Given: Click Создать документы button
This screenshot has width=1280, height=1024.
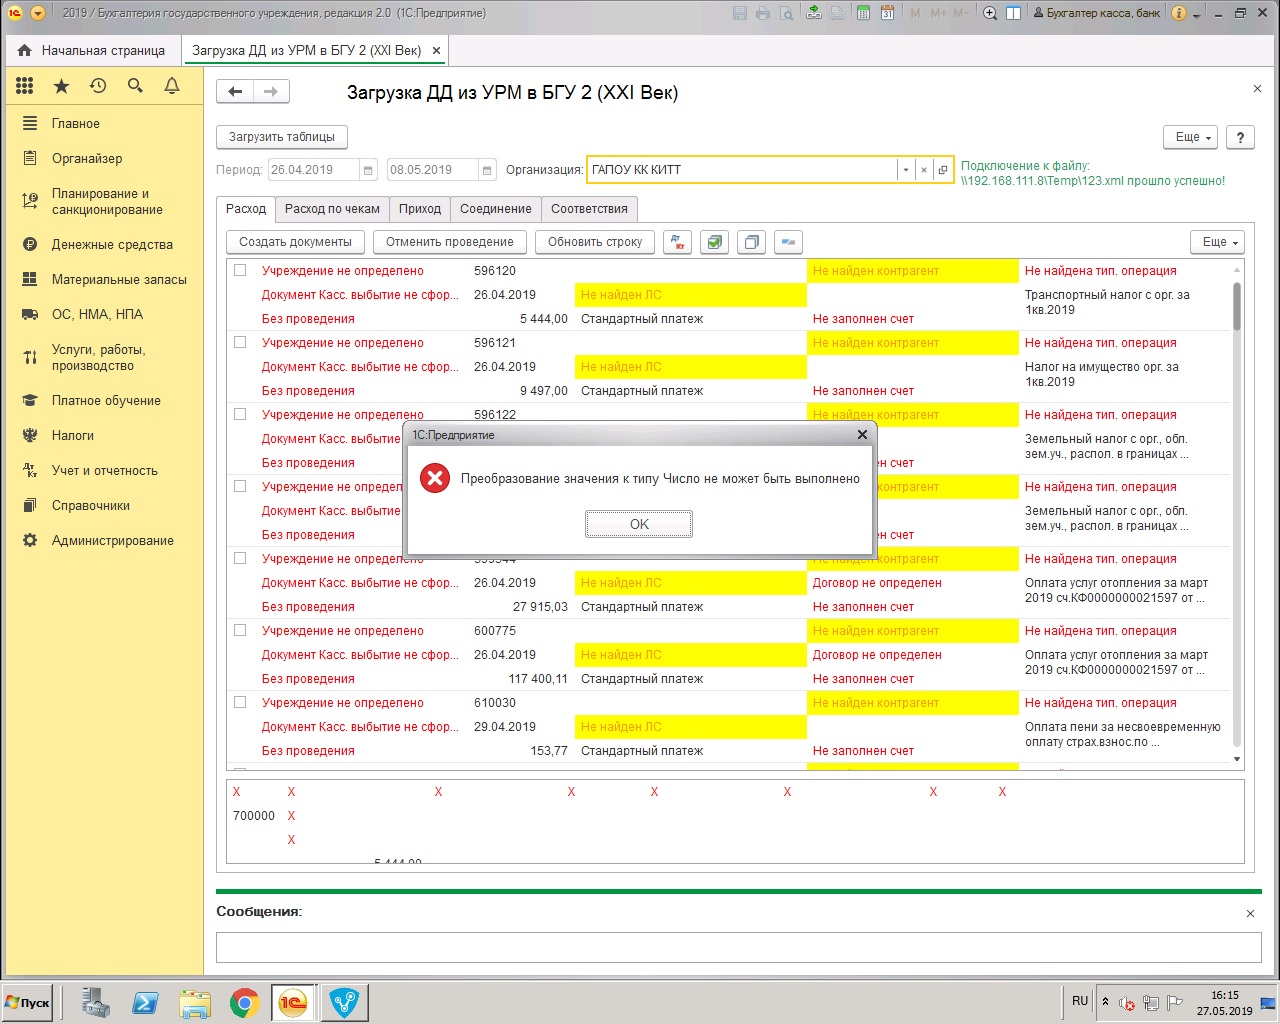Looking at the screenshot, I should pyautogui.click(x=295, y=242).
